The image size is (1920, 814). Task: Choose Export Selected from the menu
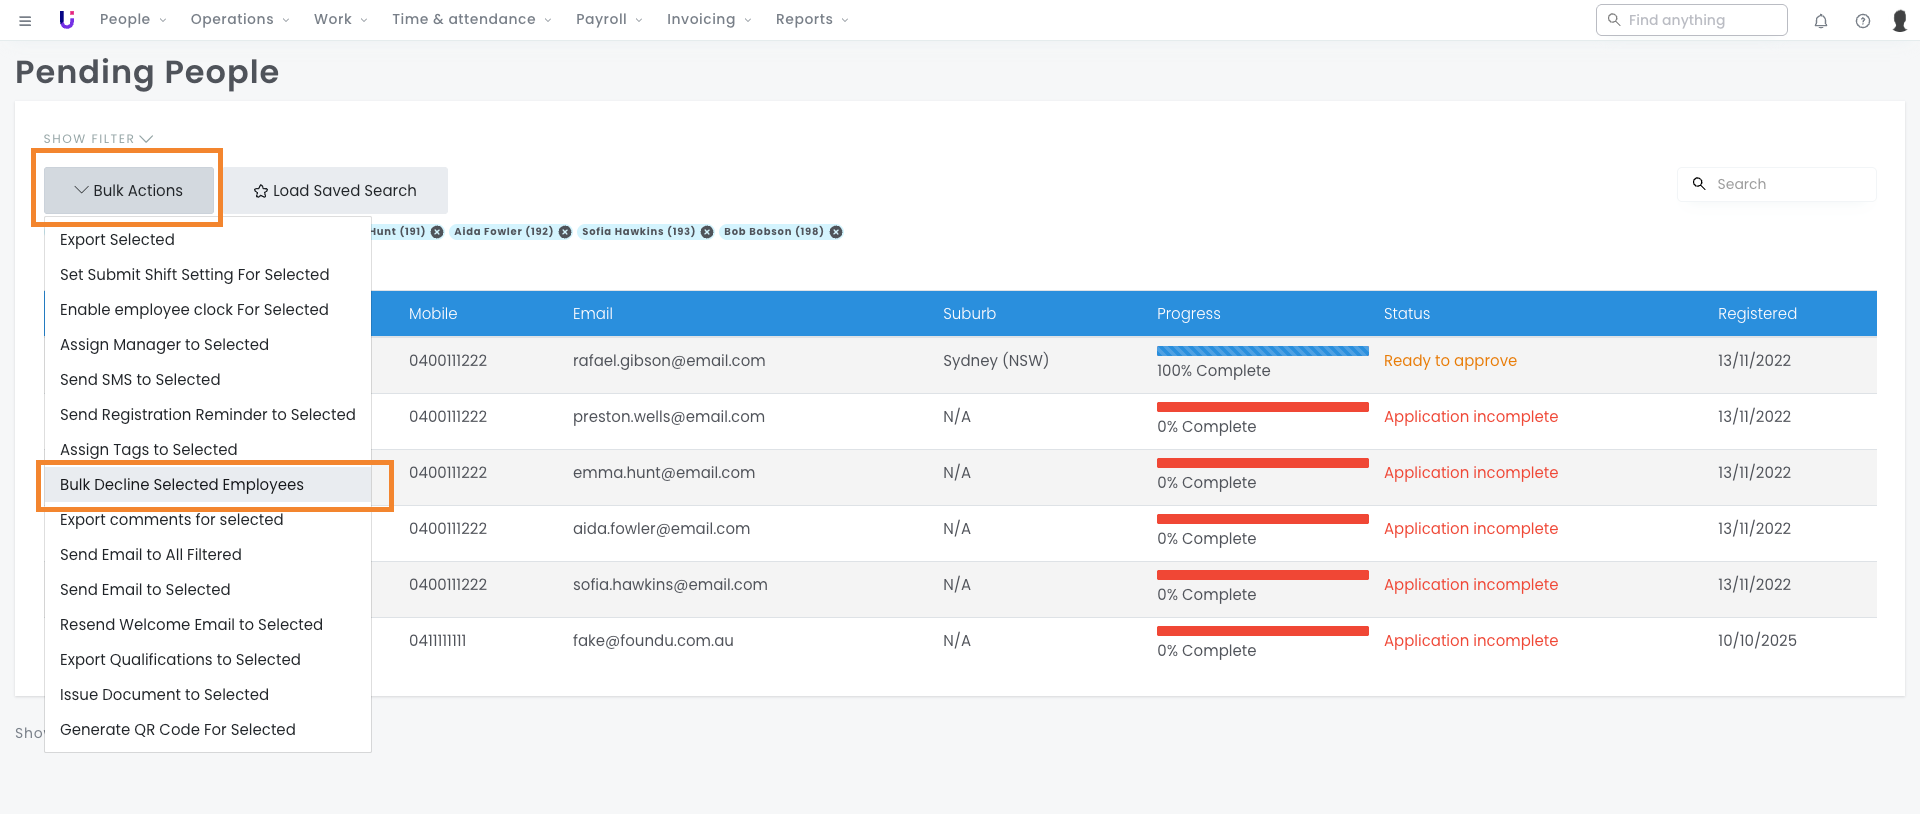[117, 240]
